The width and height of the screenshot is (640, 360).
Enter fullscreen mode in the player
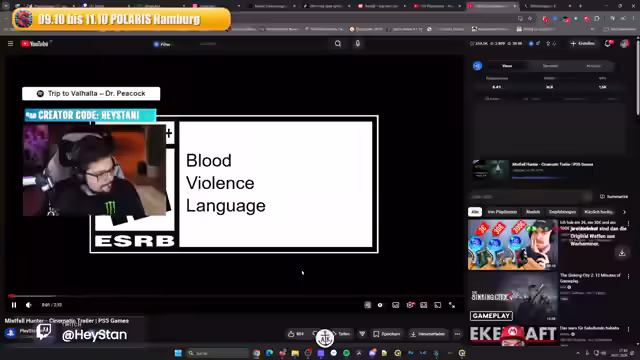(452, 305)
